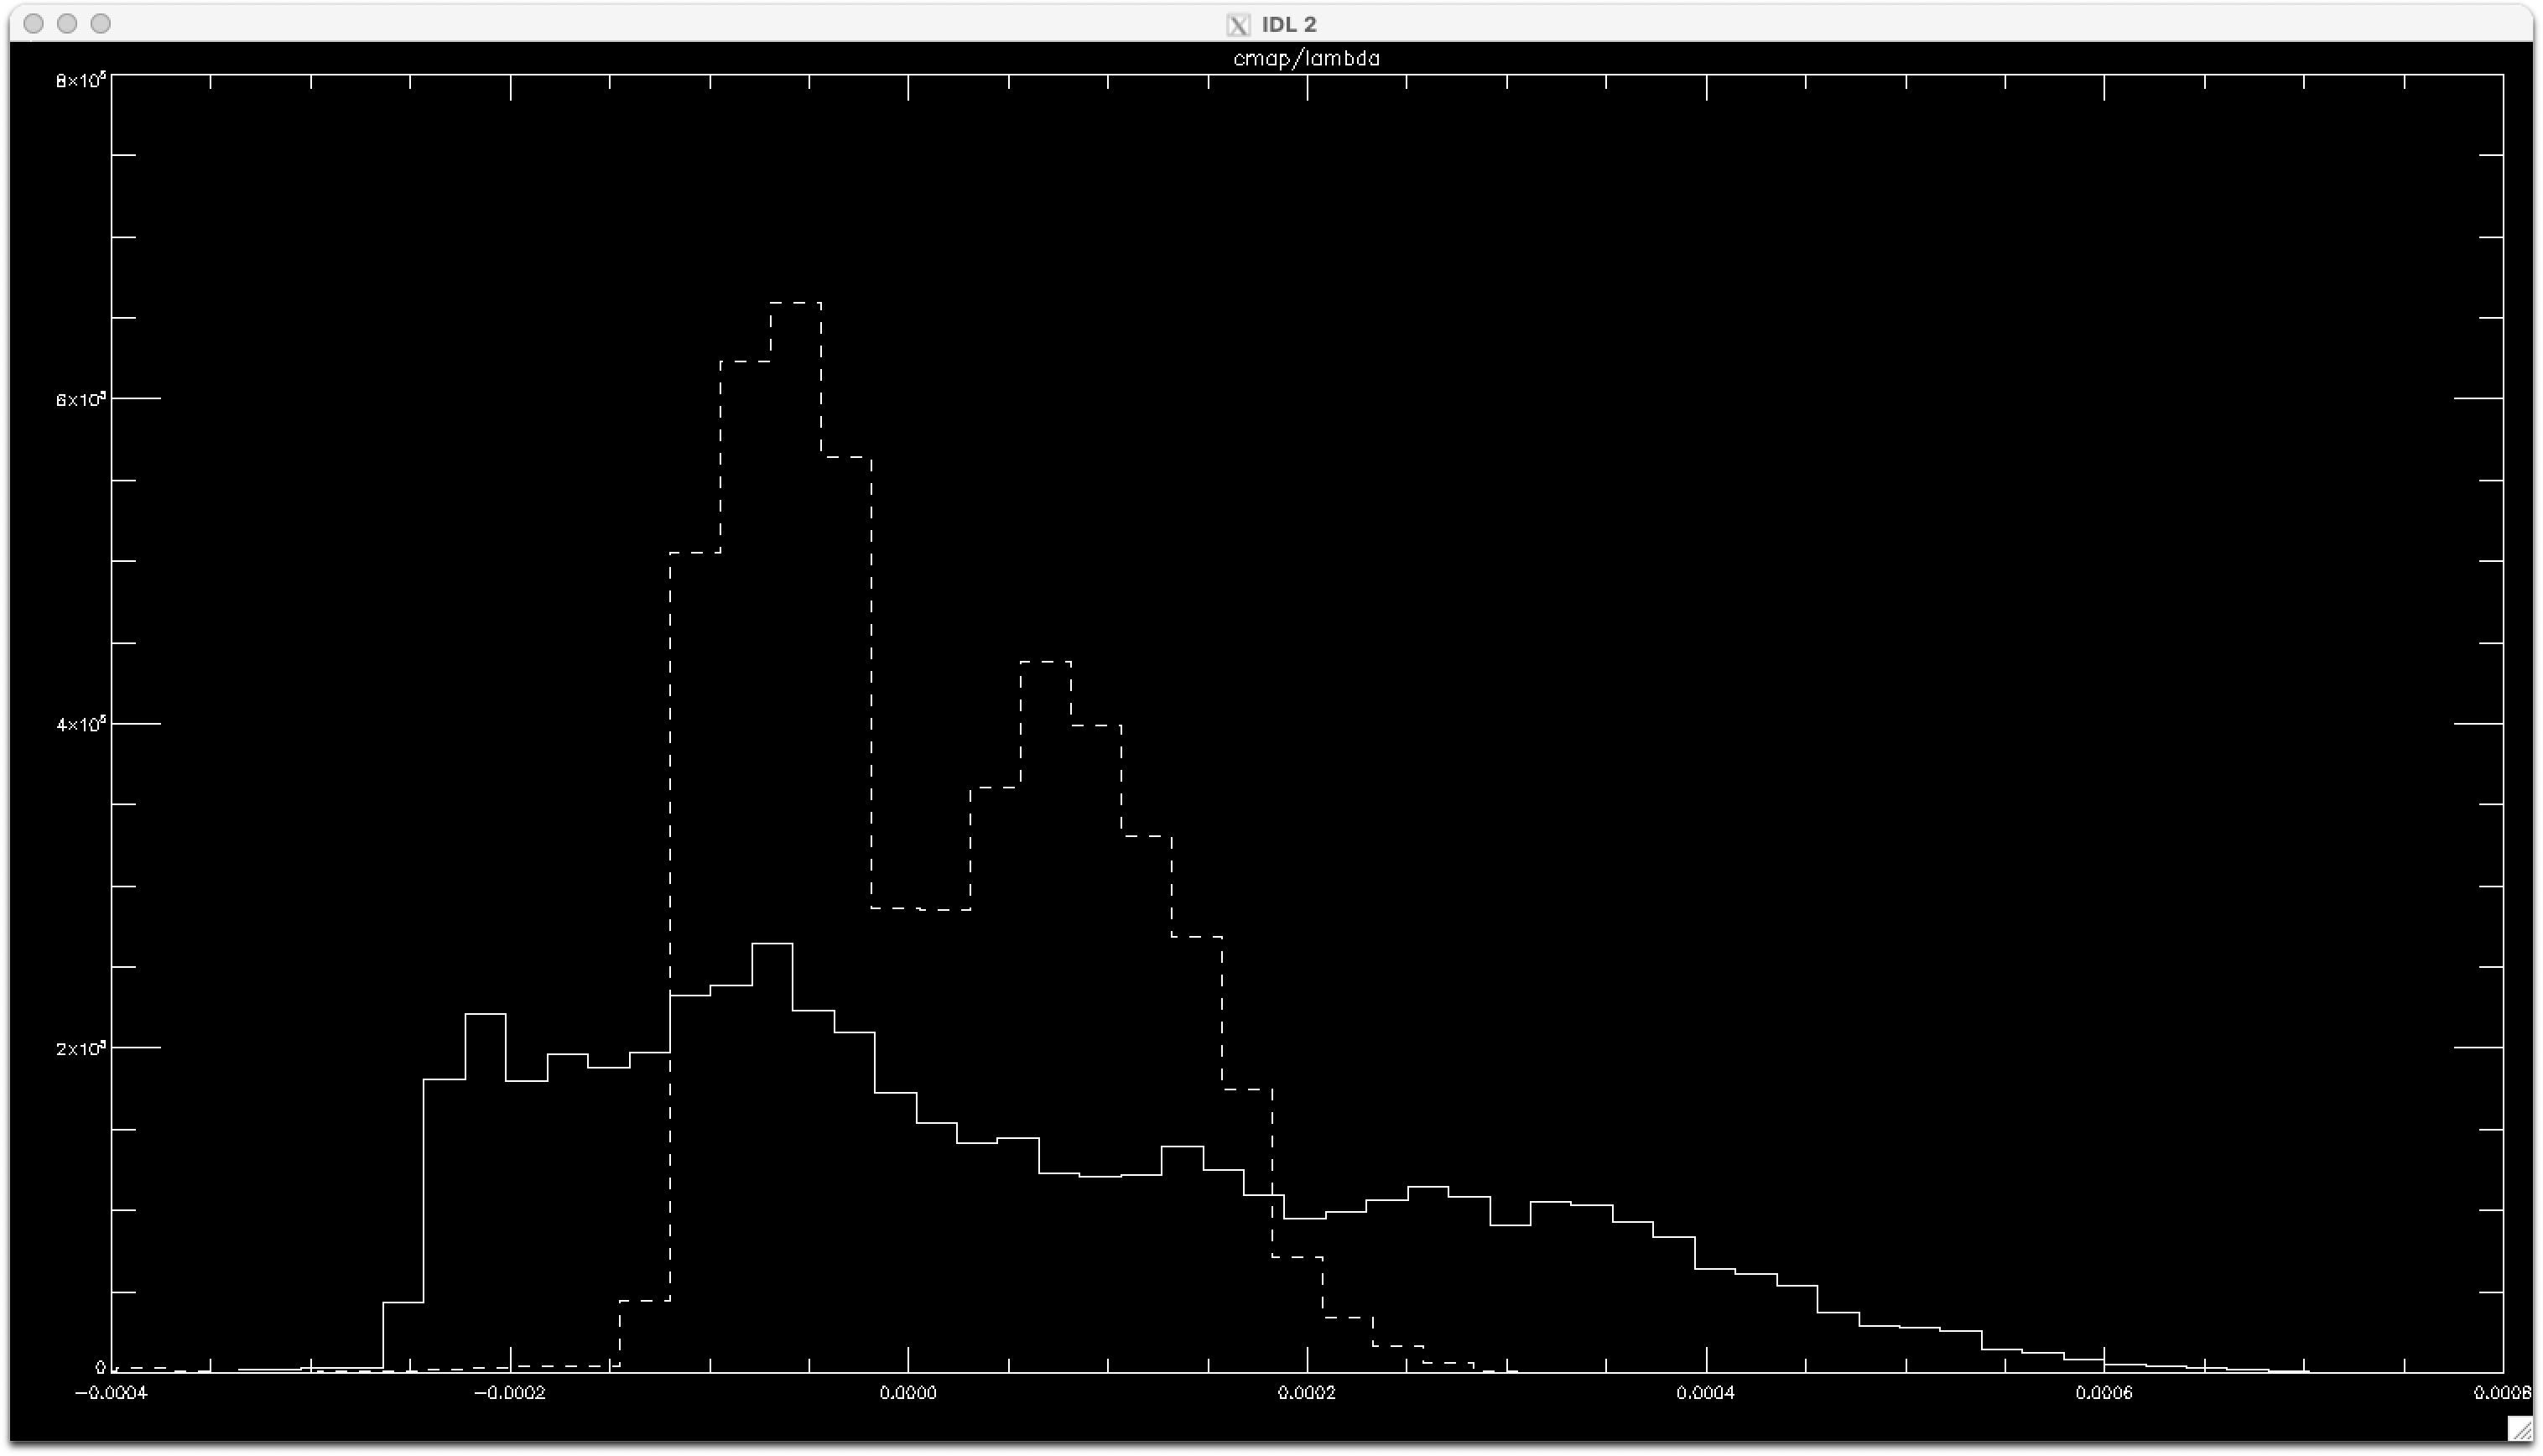This screenshot has width=2543, height=1456.
Task: Click the IDL 2 window title text
Action: [x=1288, y=25]
